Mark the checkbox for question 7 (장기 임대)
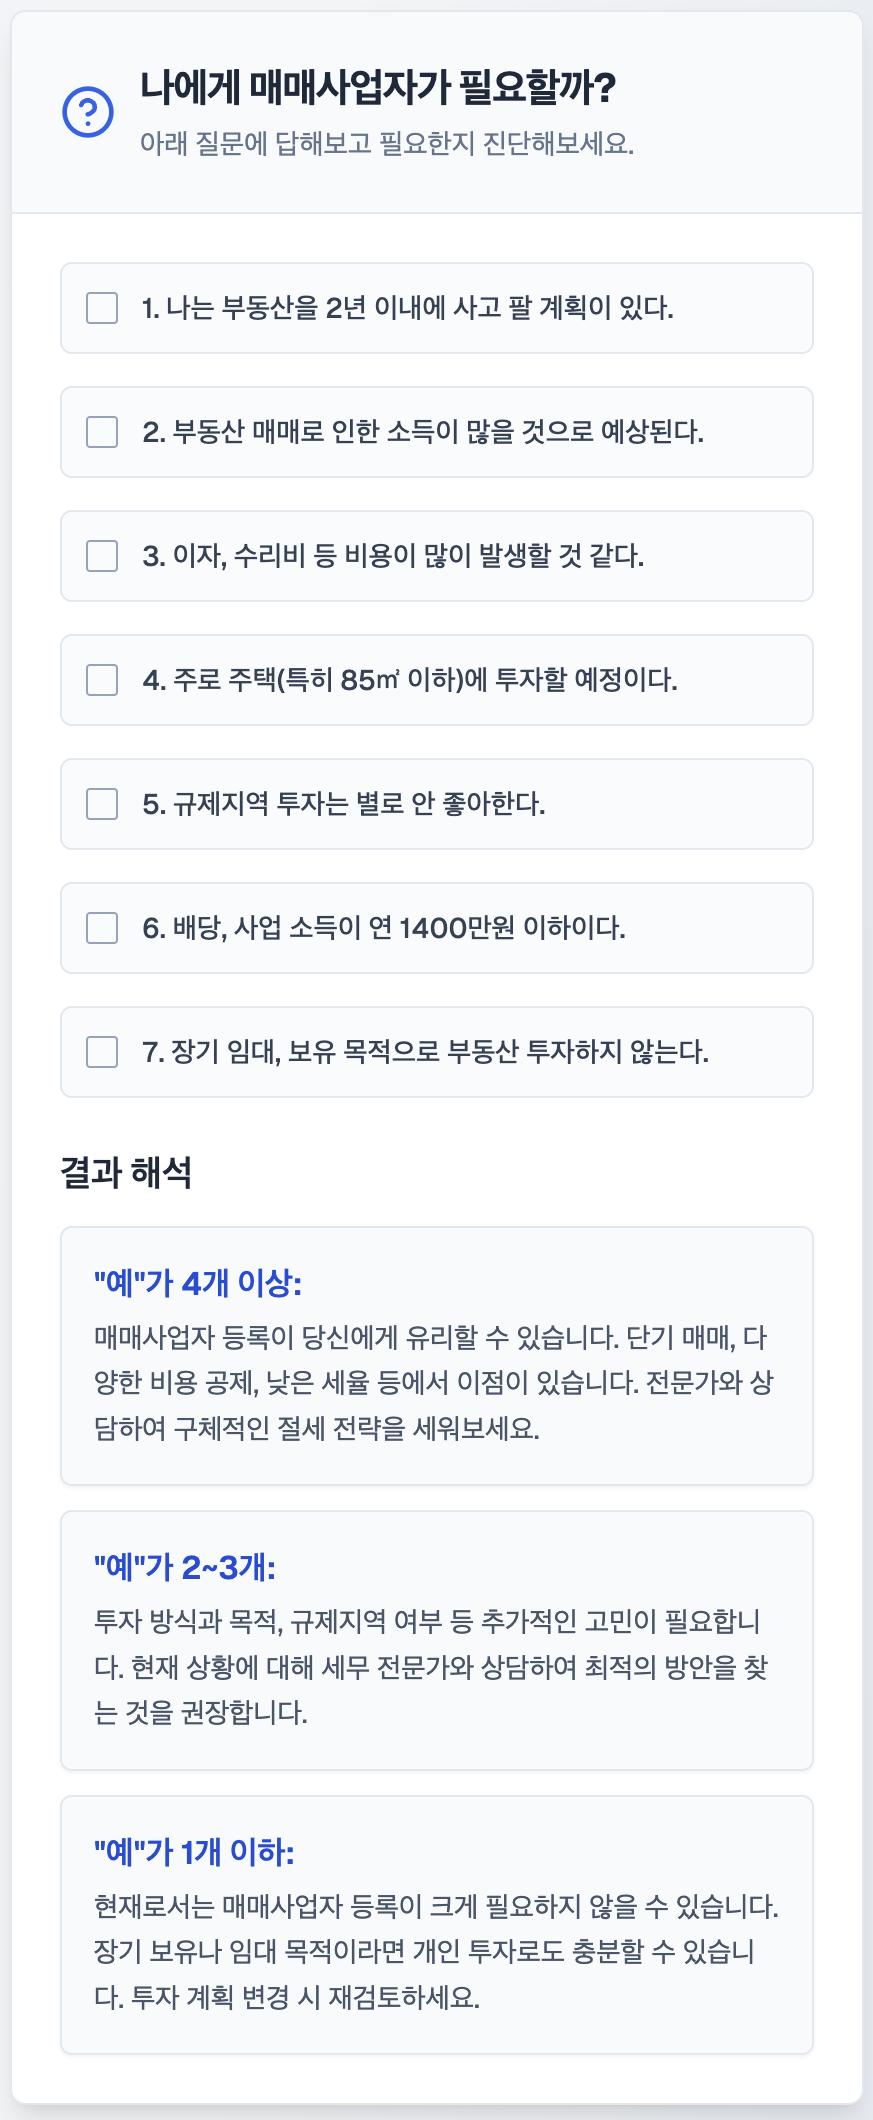This screenshot has width=873, height=2120. 102,1052
